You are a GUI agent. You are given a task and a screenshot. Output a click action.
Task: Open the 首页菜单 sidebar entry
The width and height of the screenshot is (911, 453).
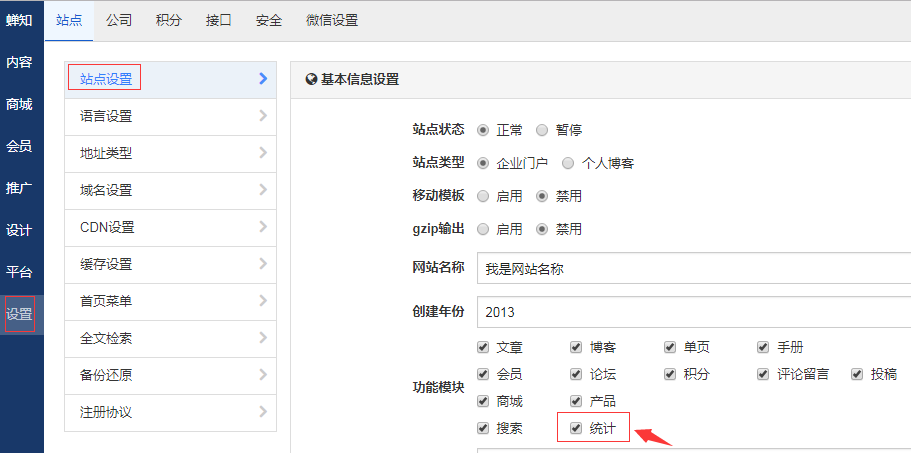170,302
